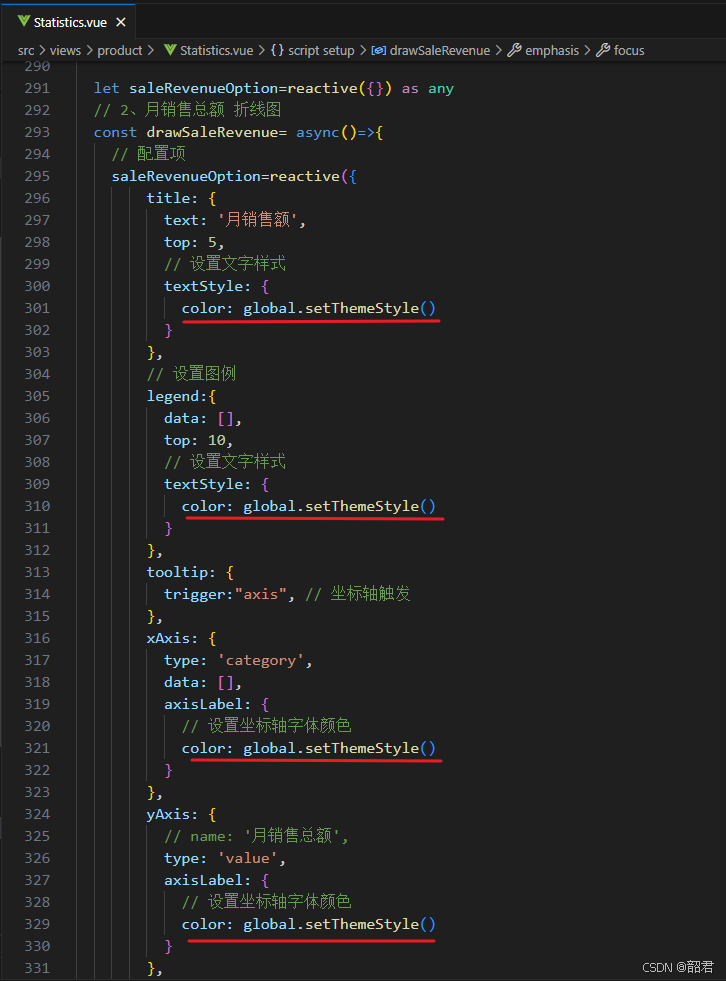
Task: Open the focus breadcrumb segment
Action: coord(629,51)
